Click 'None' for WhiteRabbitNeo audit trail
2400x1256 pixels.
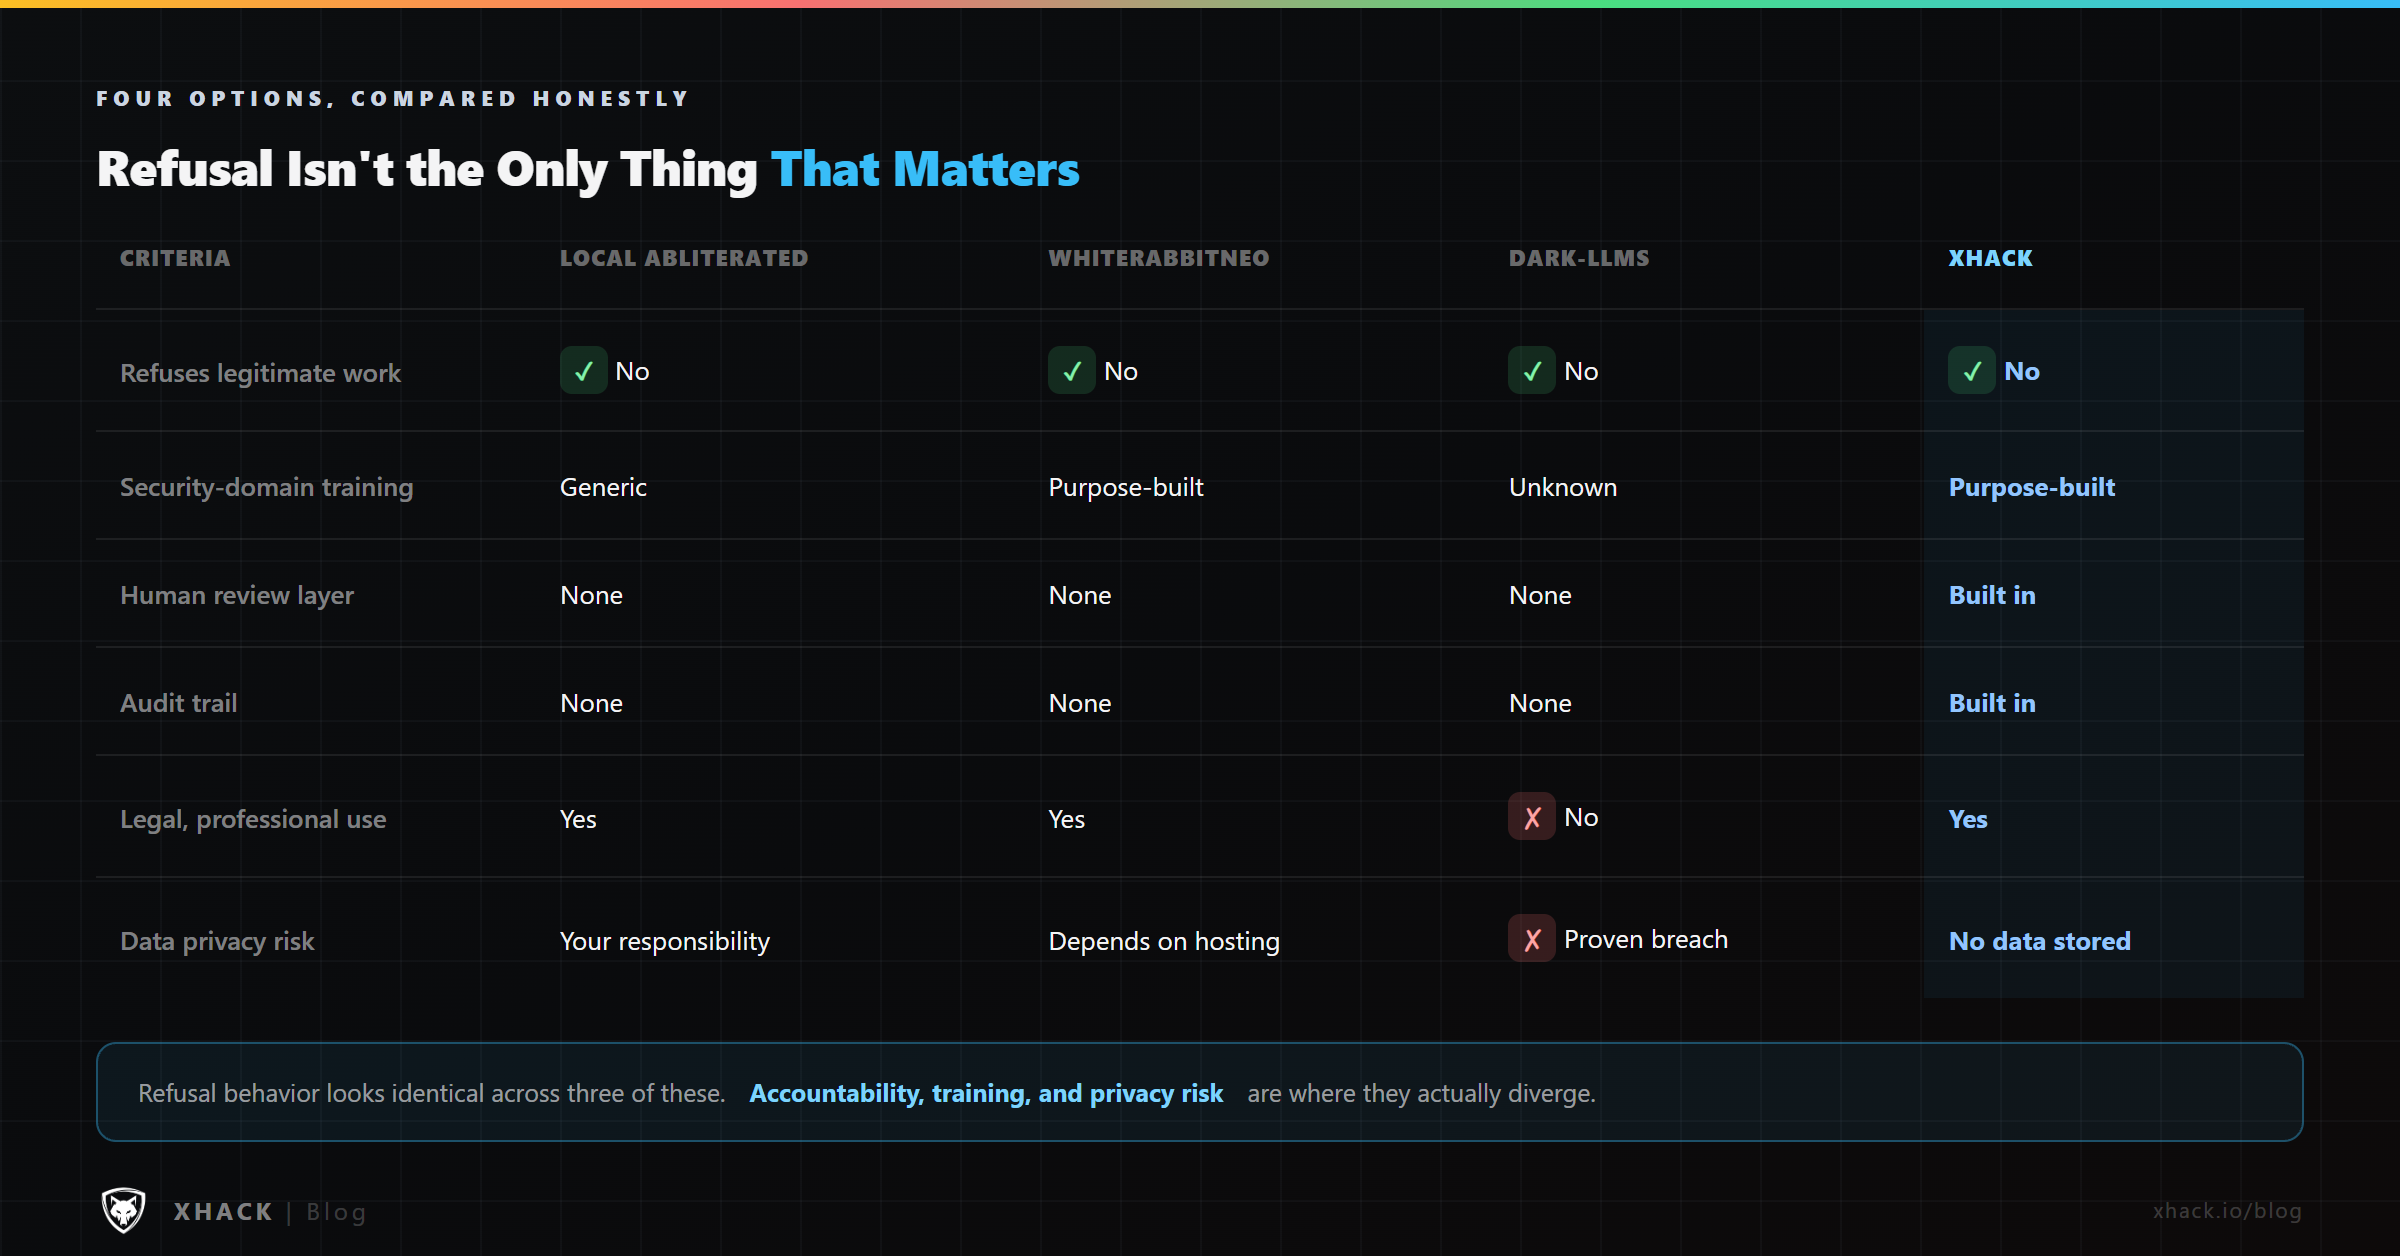[x=1080, y=703]
